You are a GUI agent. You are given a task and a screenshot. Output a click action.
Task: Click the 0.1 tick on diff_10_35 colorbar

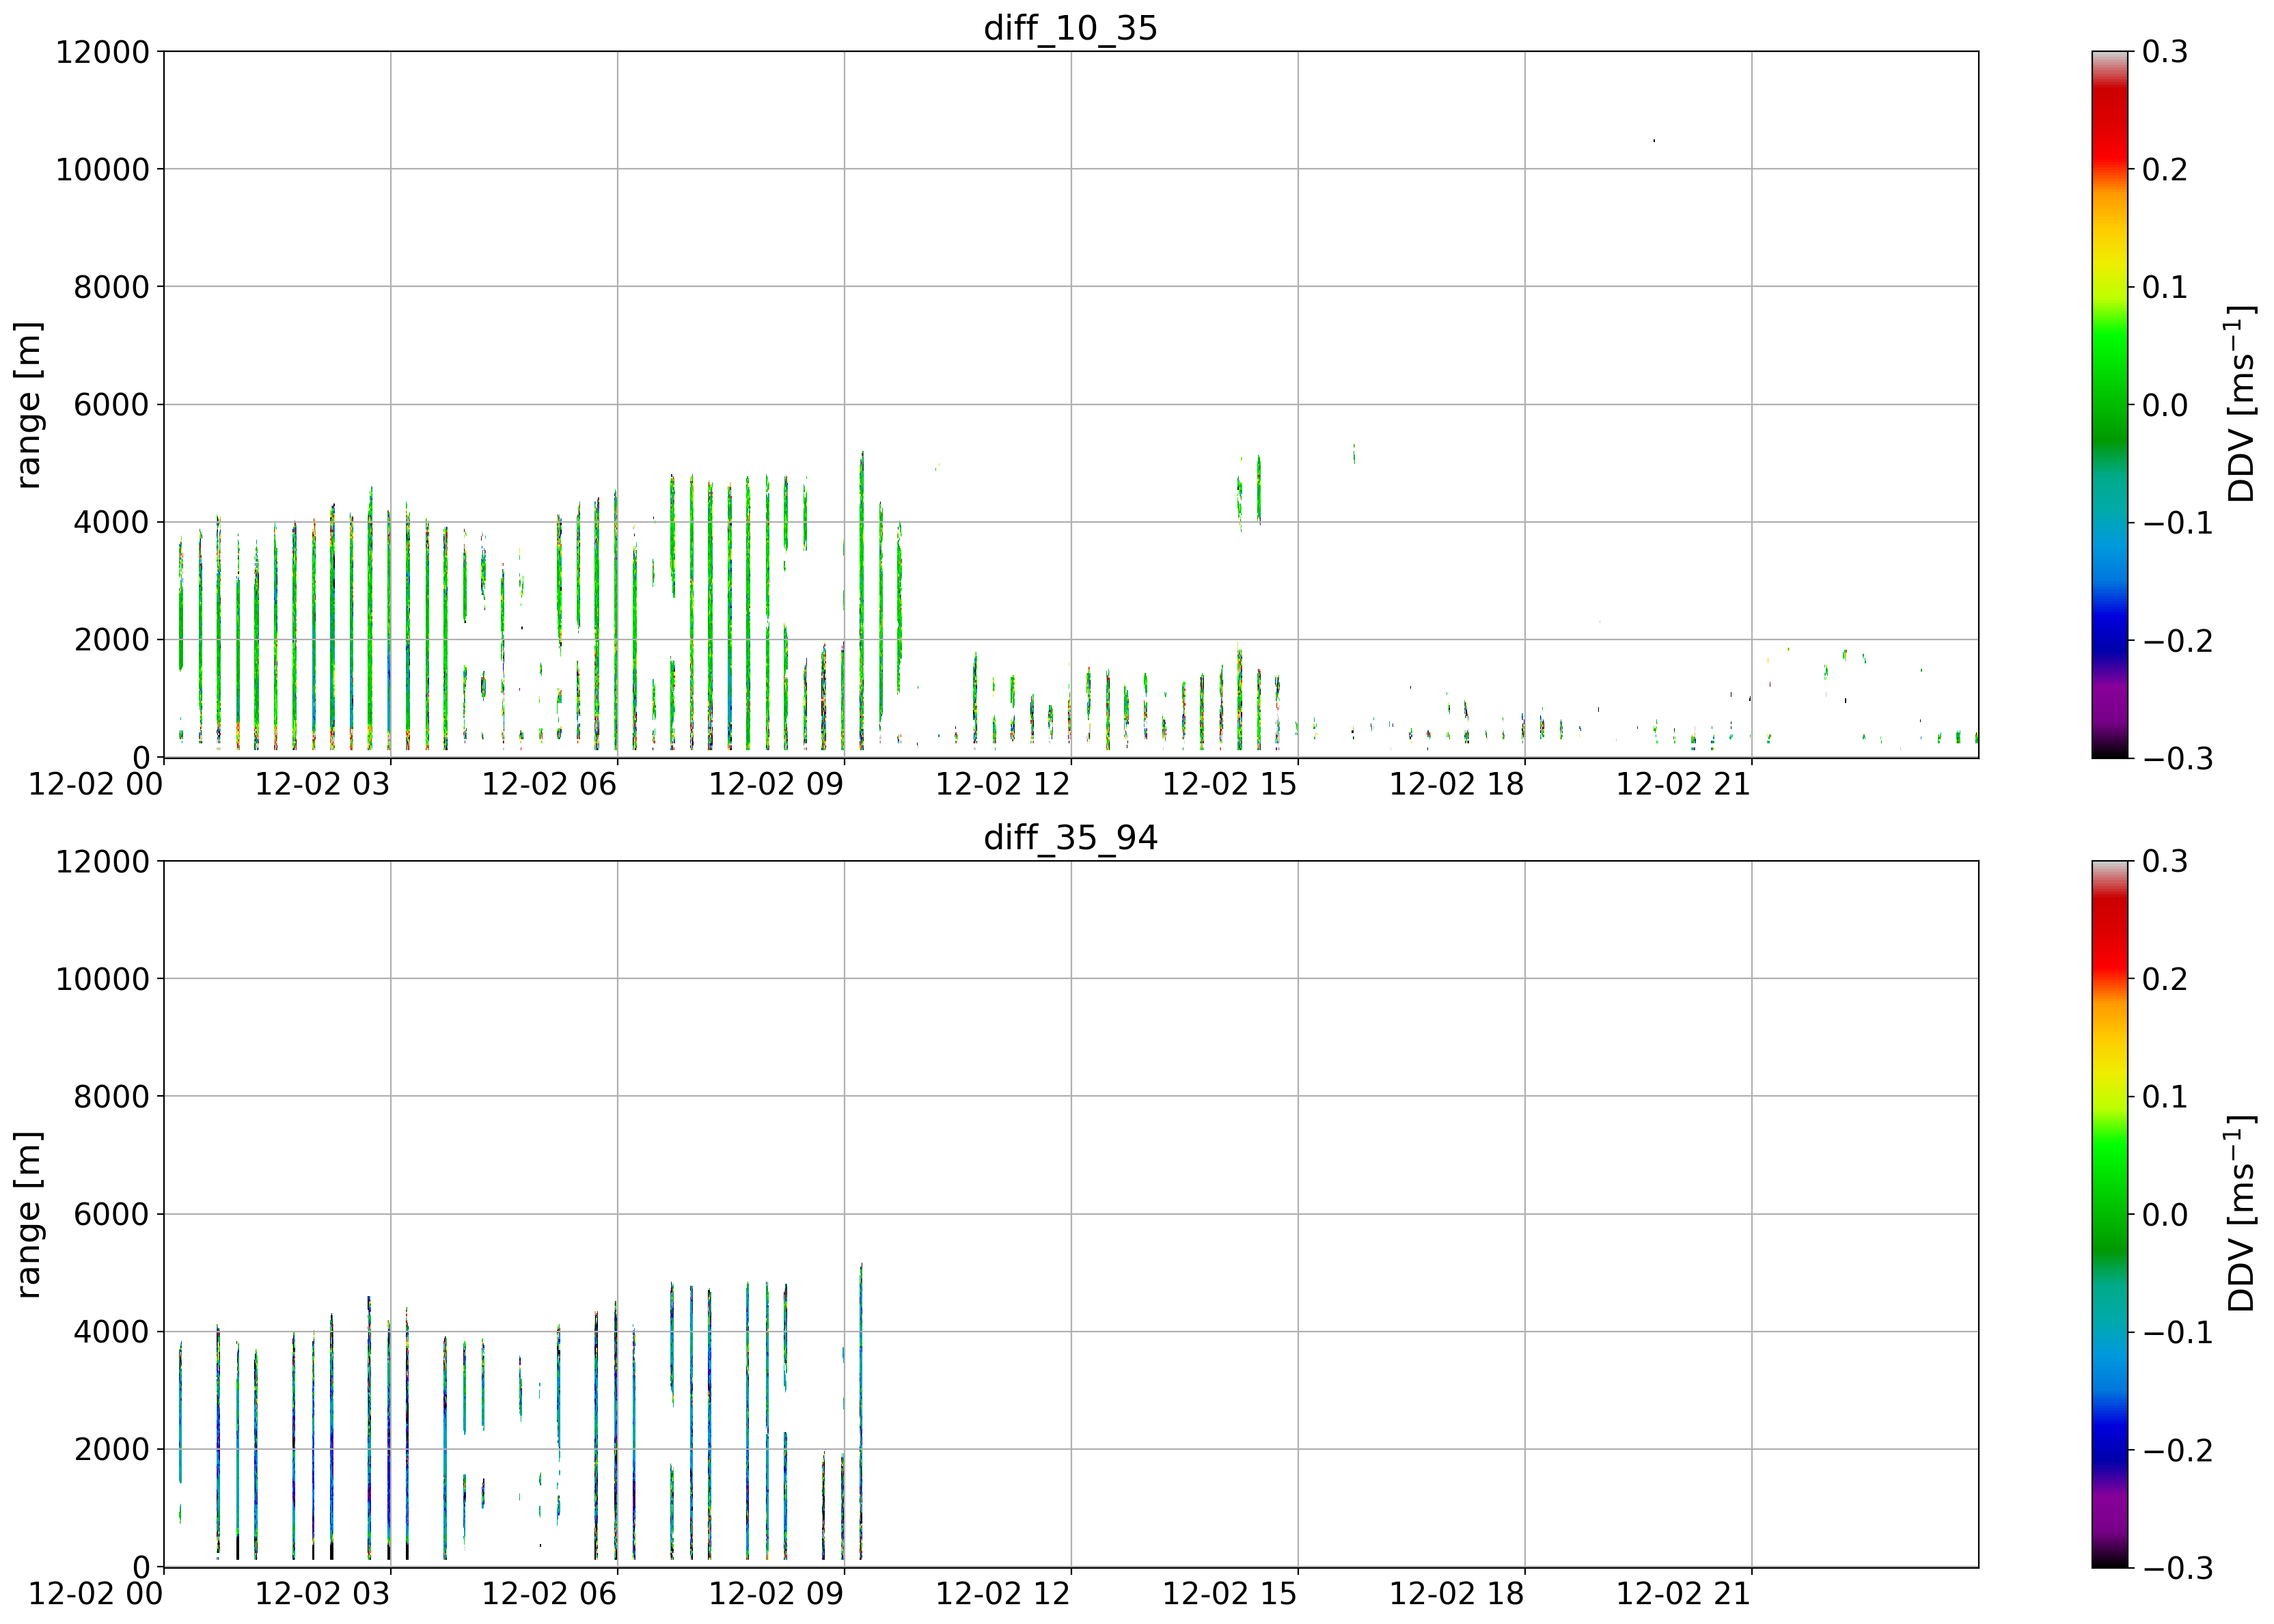[x=2165, y=287]
